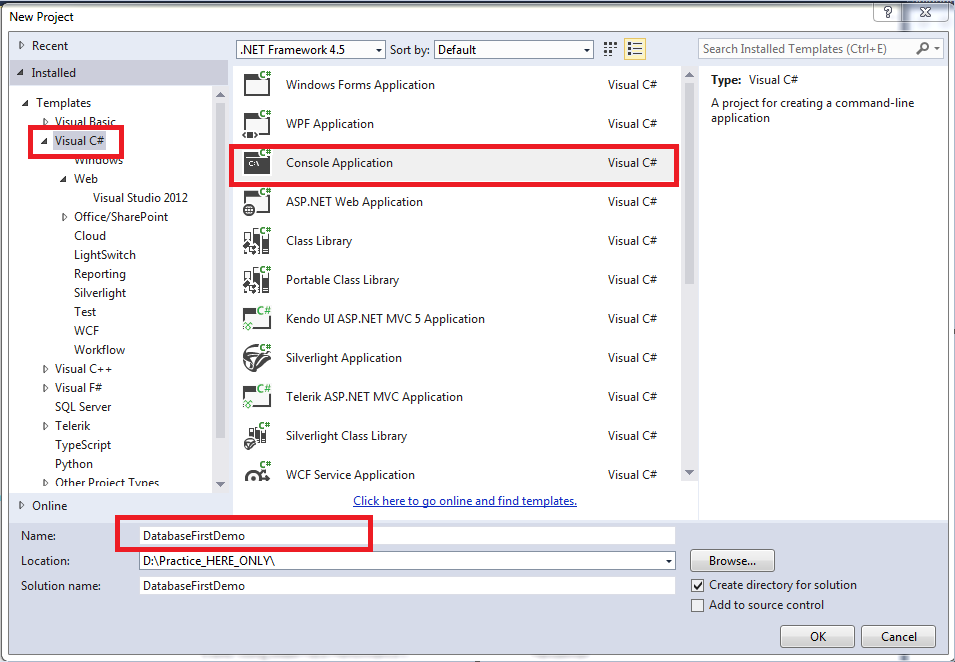The width and height of the screenshot is (955, 662).
Task: Click the search magnifier icon
Action: click(923, 49)
